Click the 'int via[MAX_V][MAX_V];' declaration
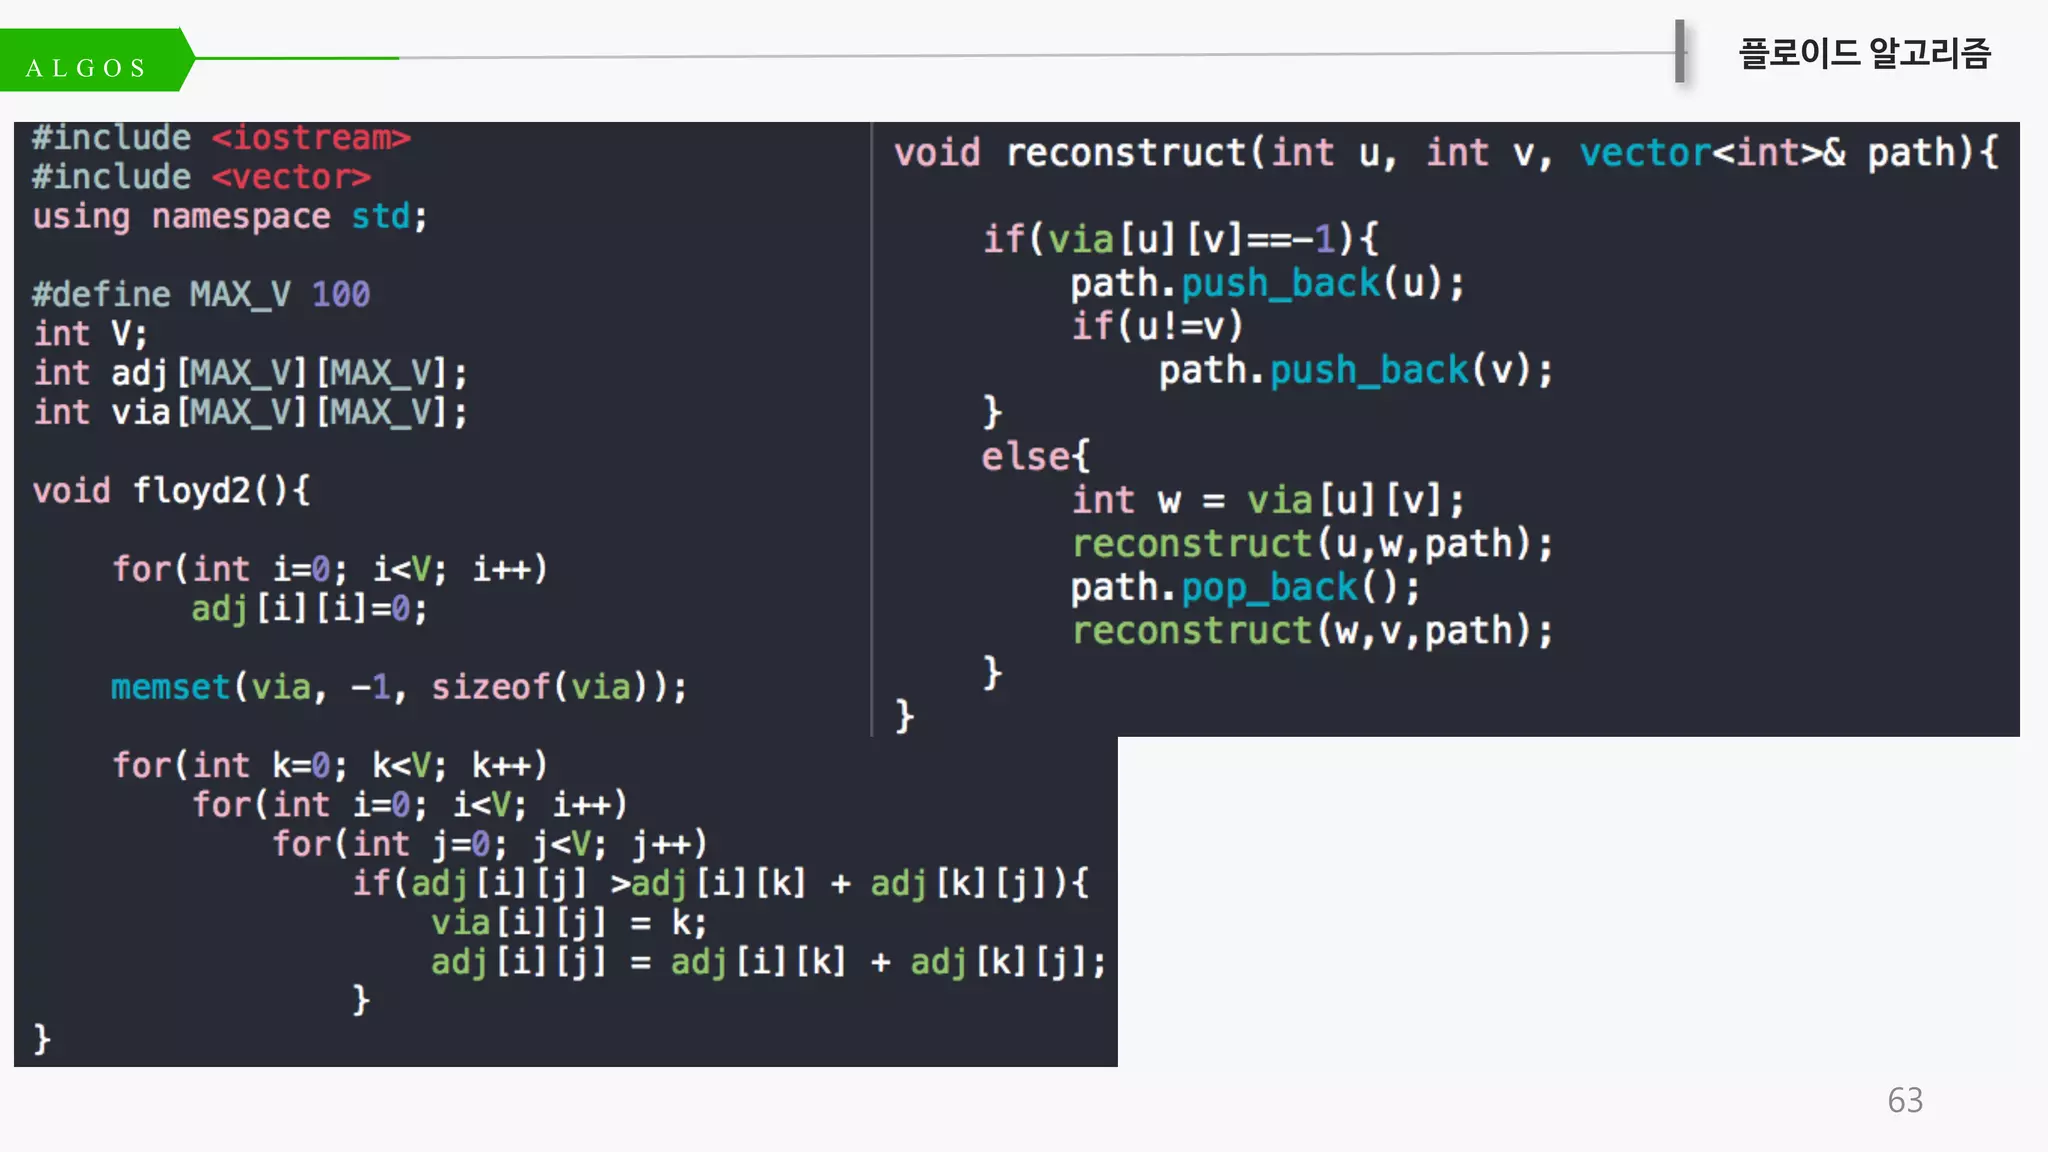 (x=250, y=412)
